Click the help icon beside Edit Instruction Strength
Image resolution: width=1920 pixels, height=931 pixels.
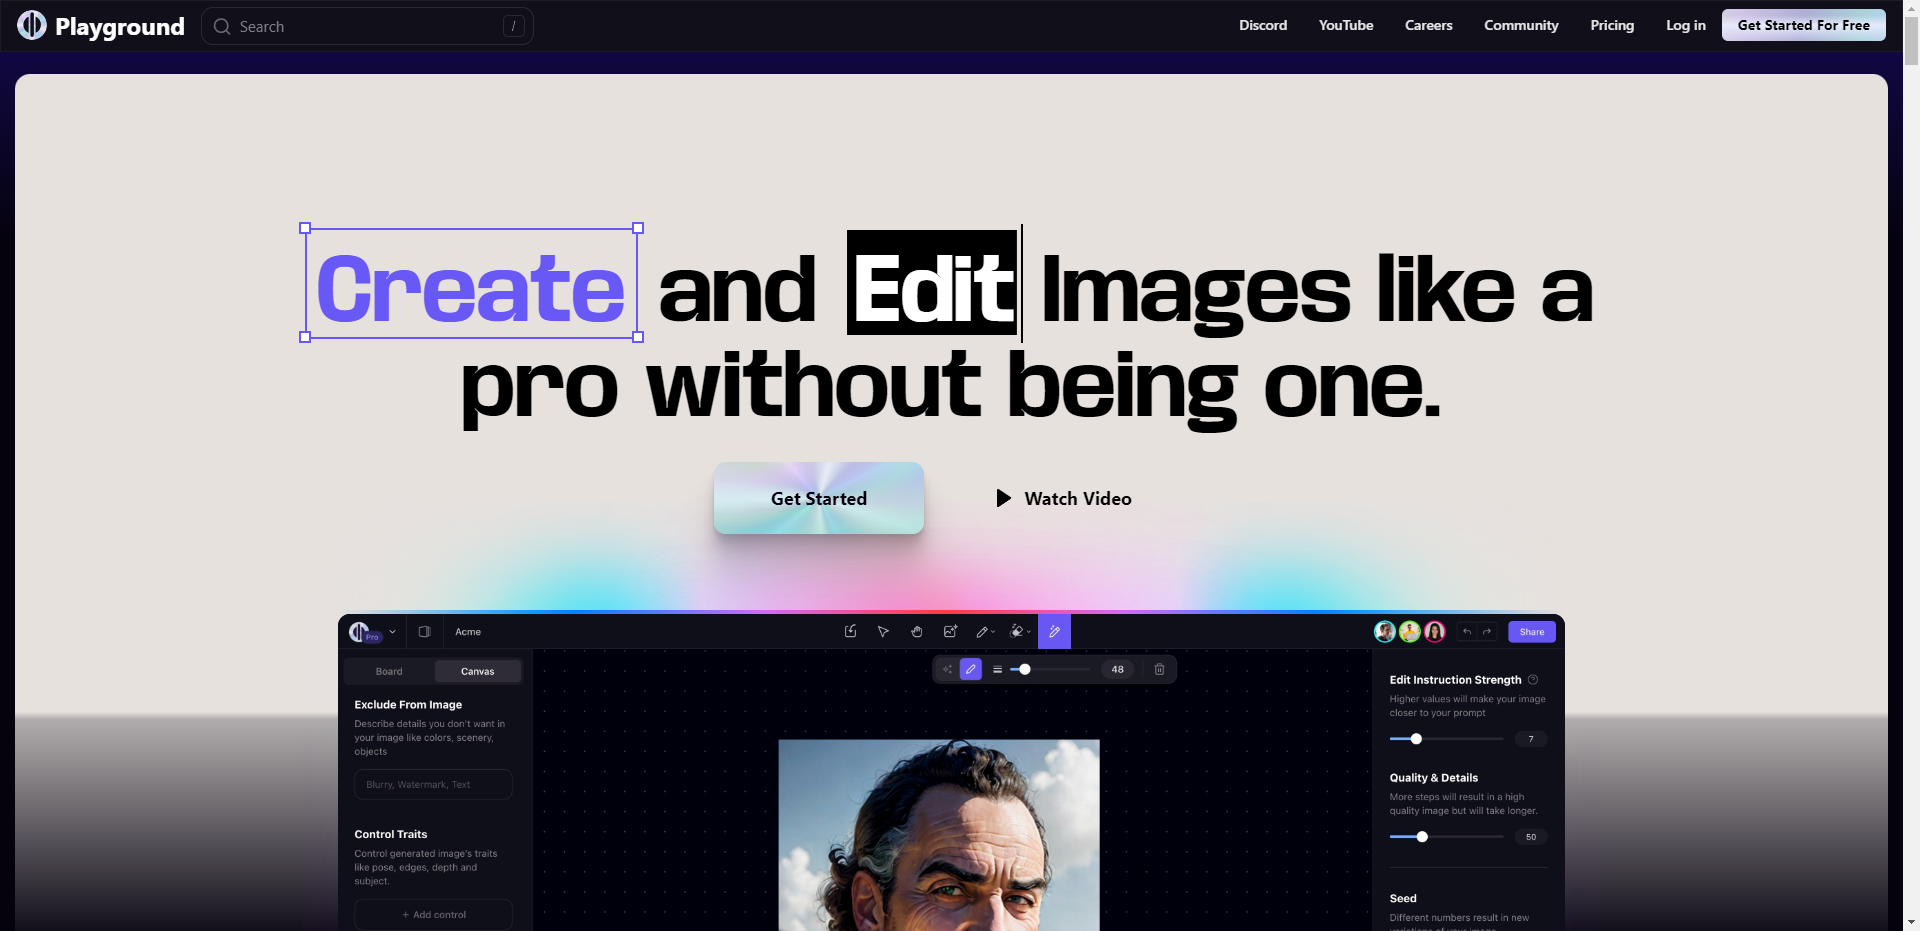[x=1533, y=679]
